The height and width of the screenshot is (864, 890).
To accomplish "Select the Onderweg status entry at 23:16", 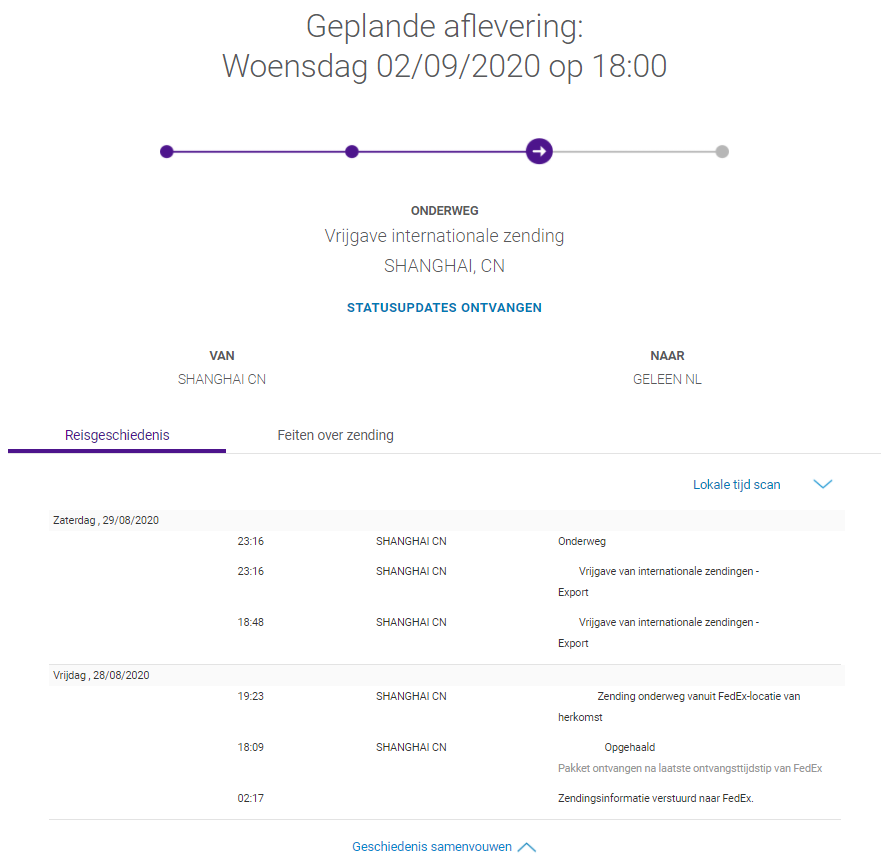I will point(582,542).
